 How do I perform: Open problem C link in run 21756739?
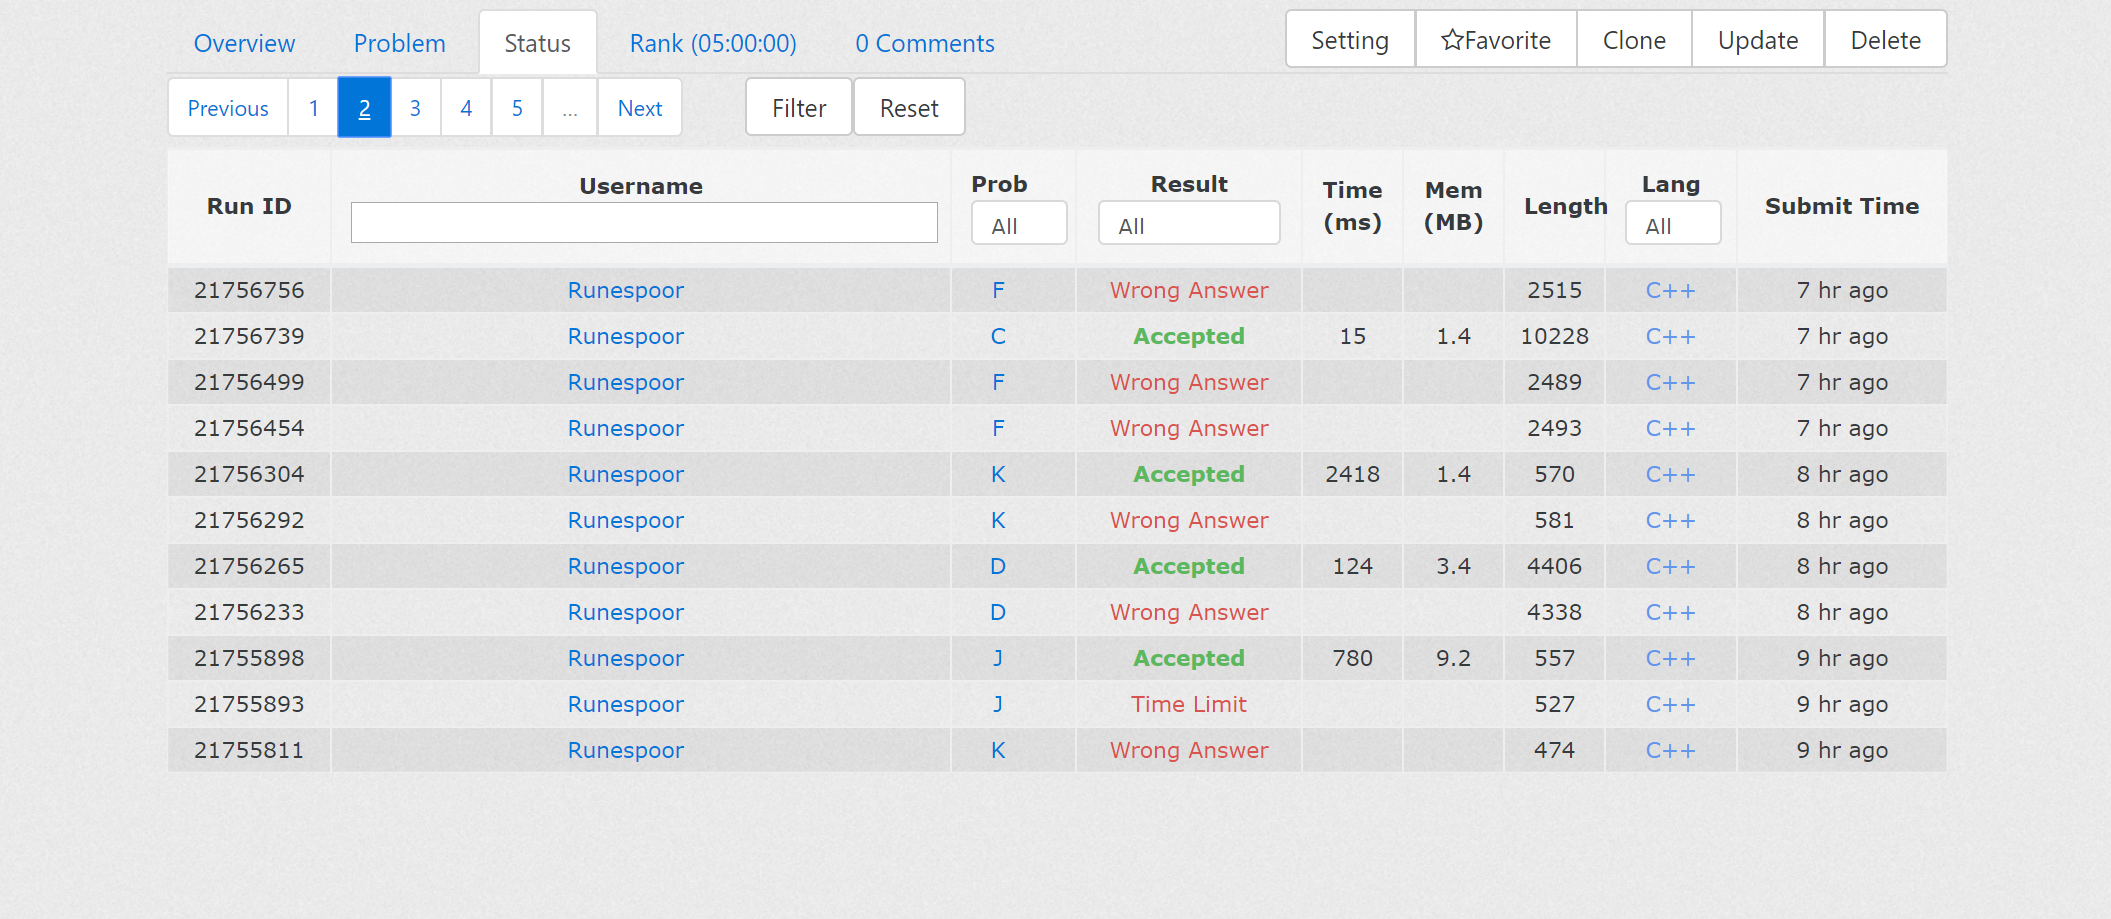tap(998, 337)
